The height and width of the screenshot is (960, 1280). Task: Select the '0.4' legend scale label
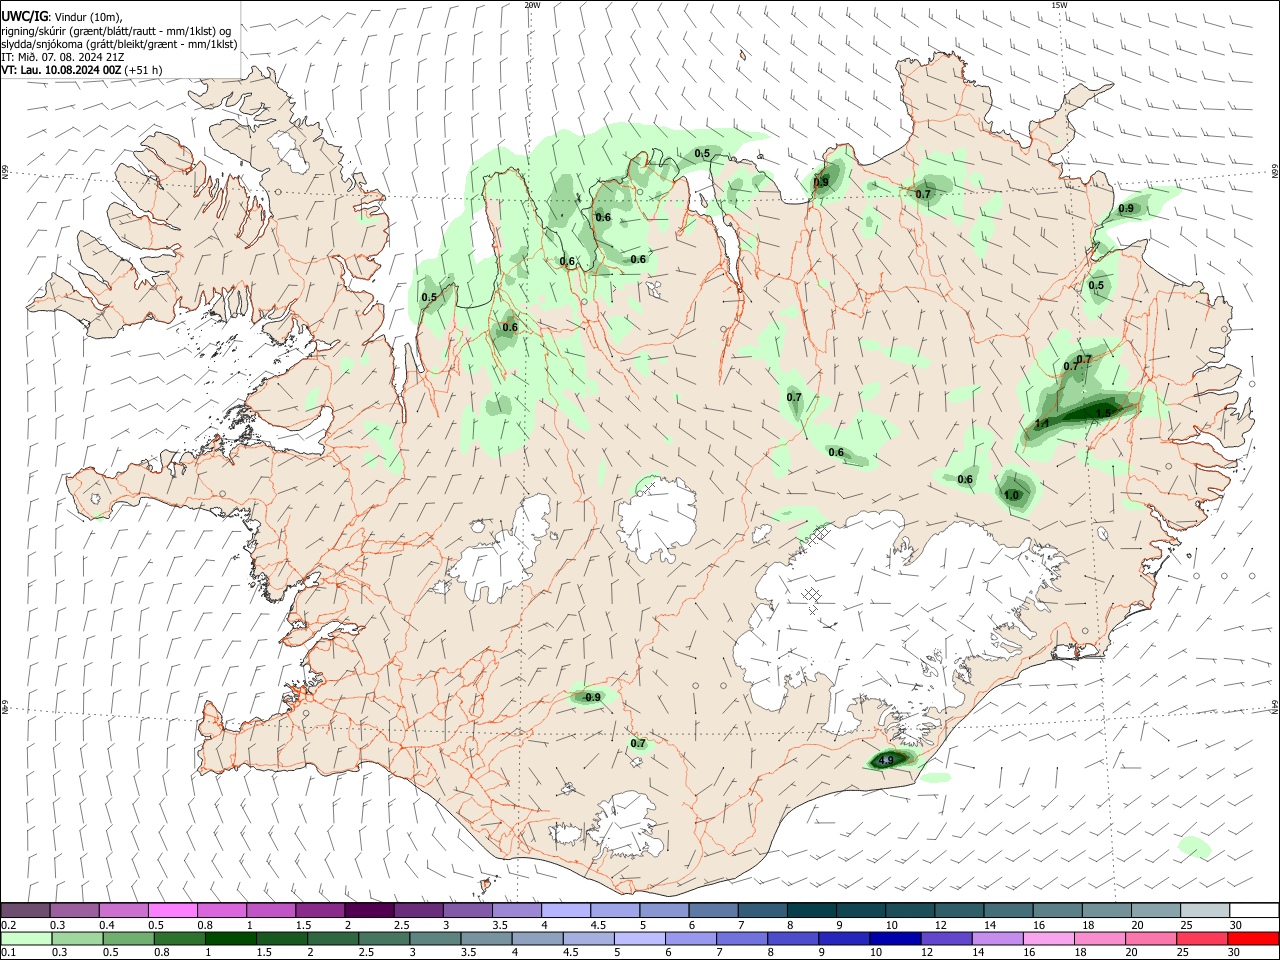pos(106,925)
